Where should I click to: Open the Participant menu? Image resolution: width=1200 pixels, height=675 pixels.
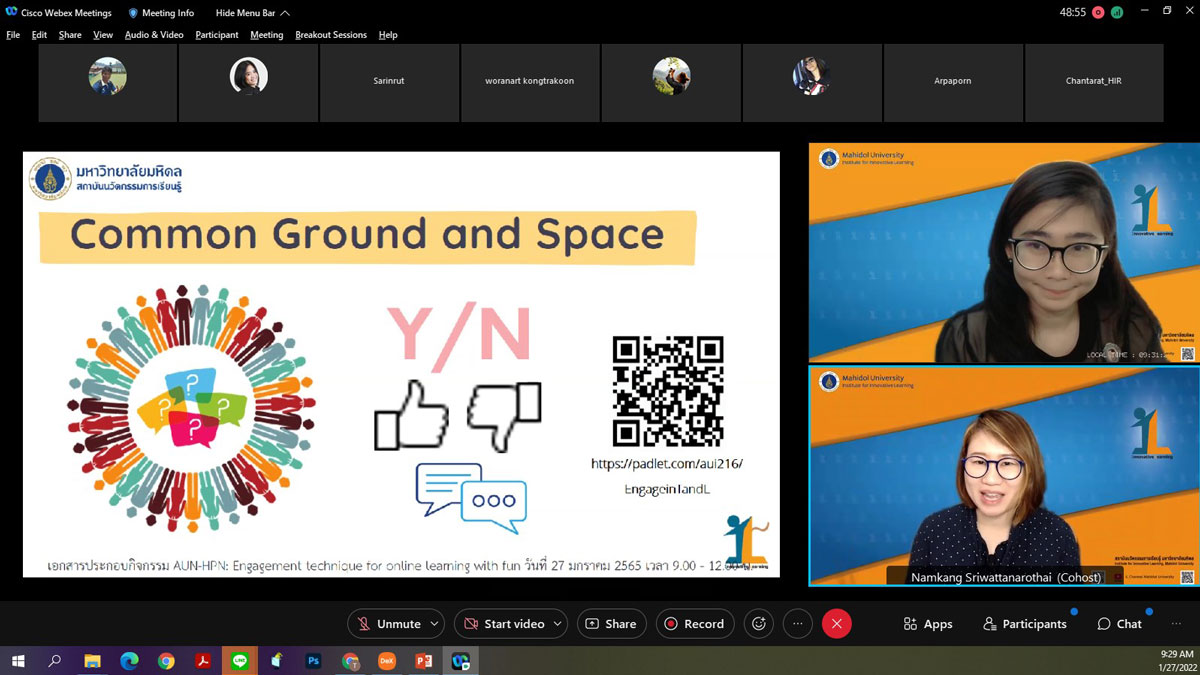tap(217, 35)
